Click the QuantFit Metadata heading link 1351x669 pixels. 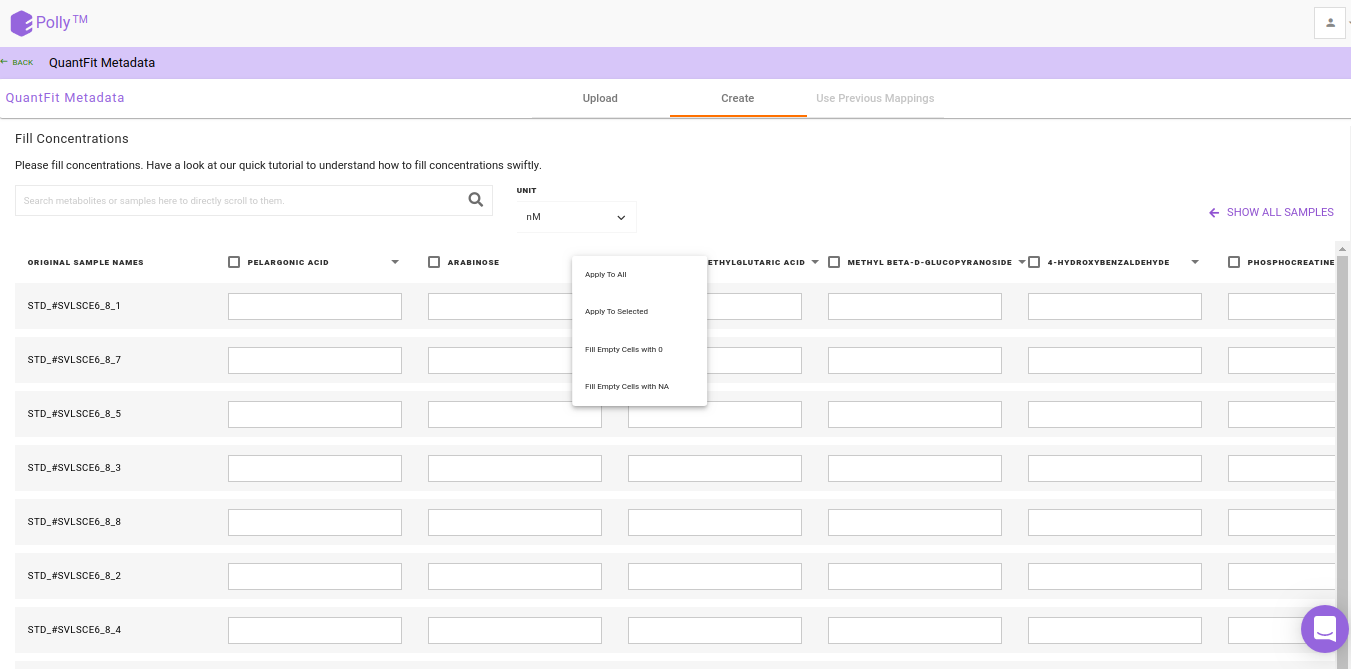(x=65, y=98)
